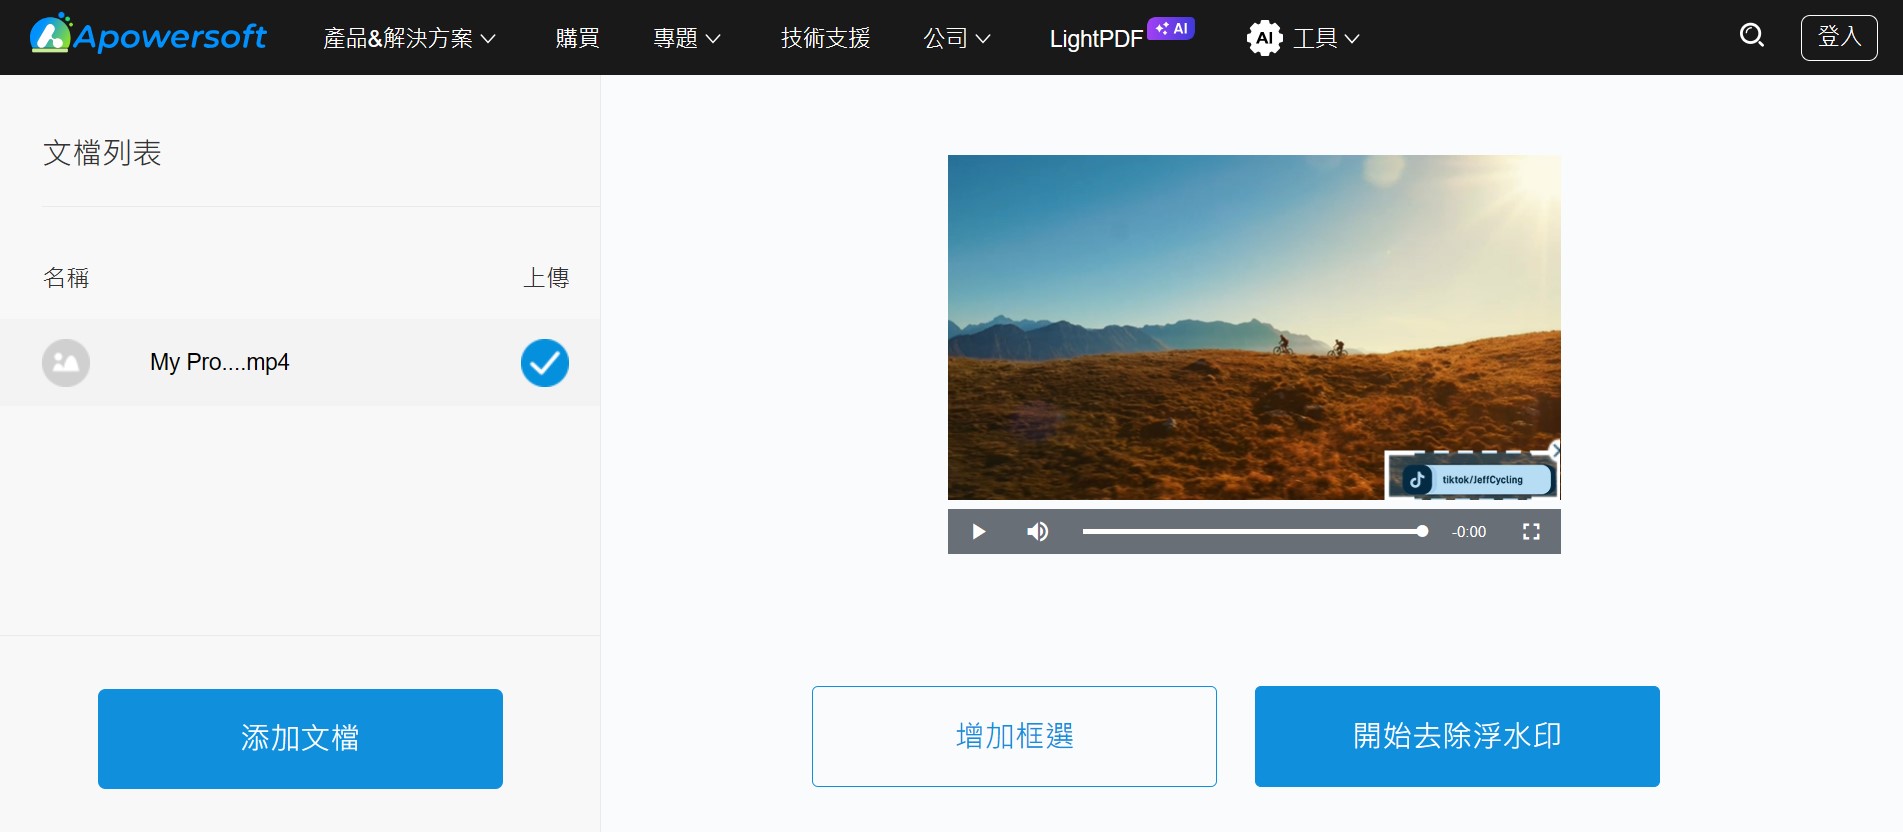This screenshot has width=1903, height=832.
Task: Click the purple AI badge next to LightPDF
Action: pos(1171,28)
